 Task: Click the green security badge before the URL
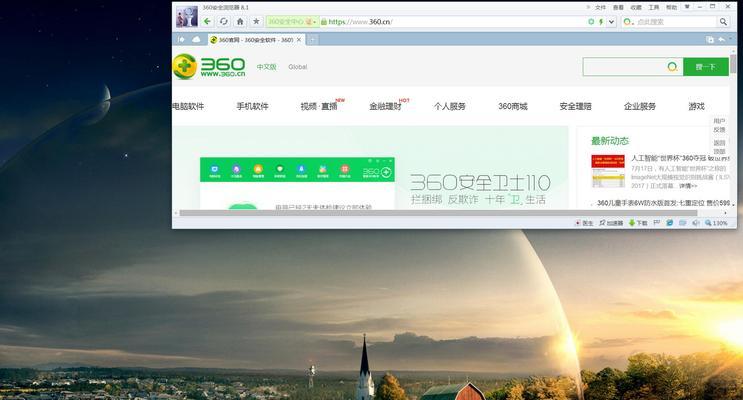tap(291, 22)
